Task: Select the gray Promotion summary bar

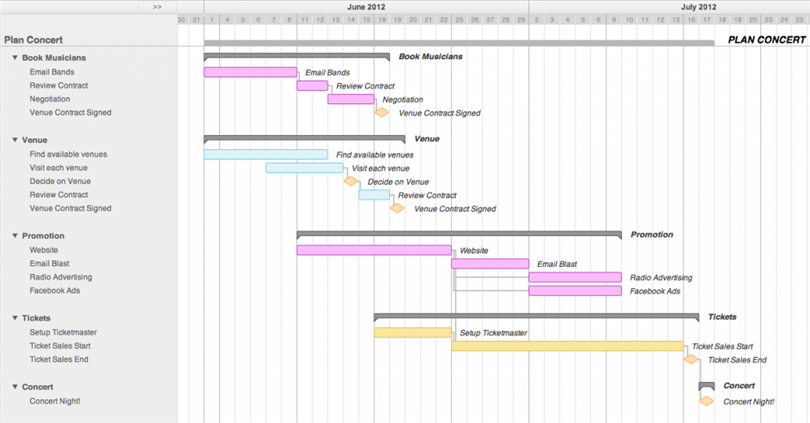Action: pyautogui.click(x=459, y=235)
